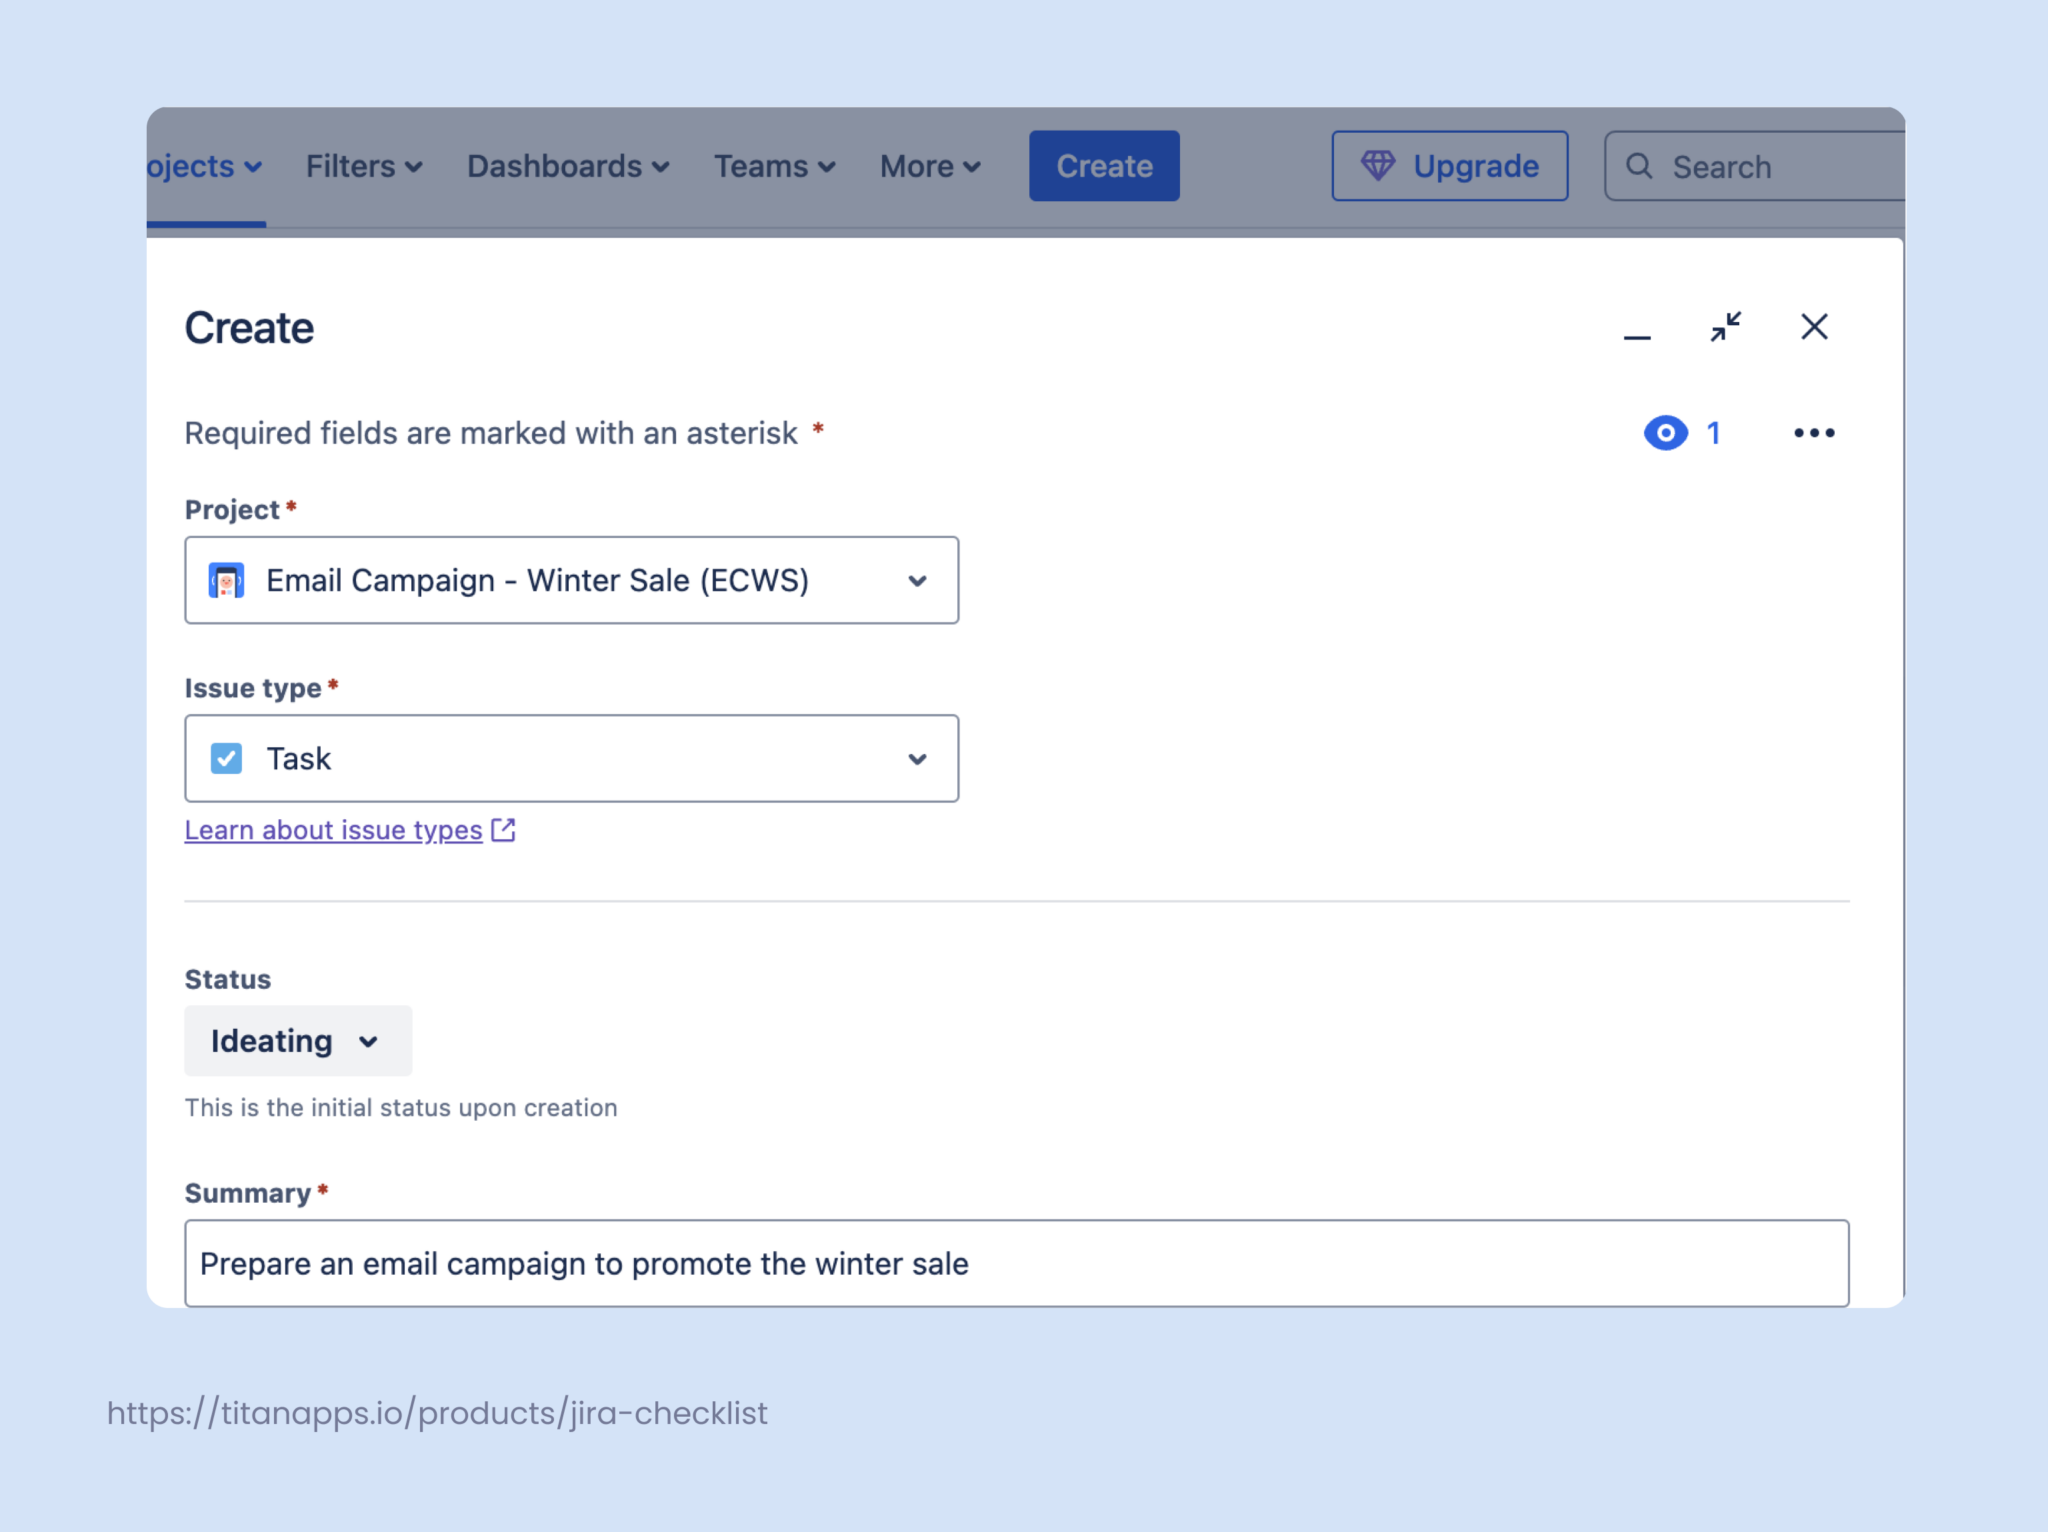Toggle the watchers eye indicator
The image size is (2048, 1532).
point(1664,432)
